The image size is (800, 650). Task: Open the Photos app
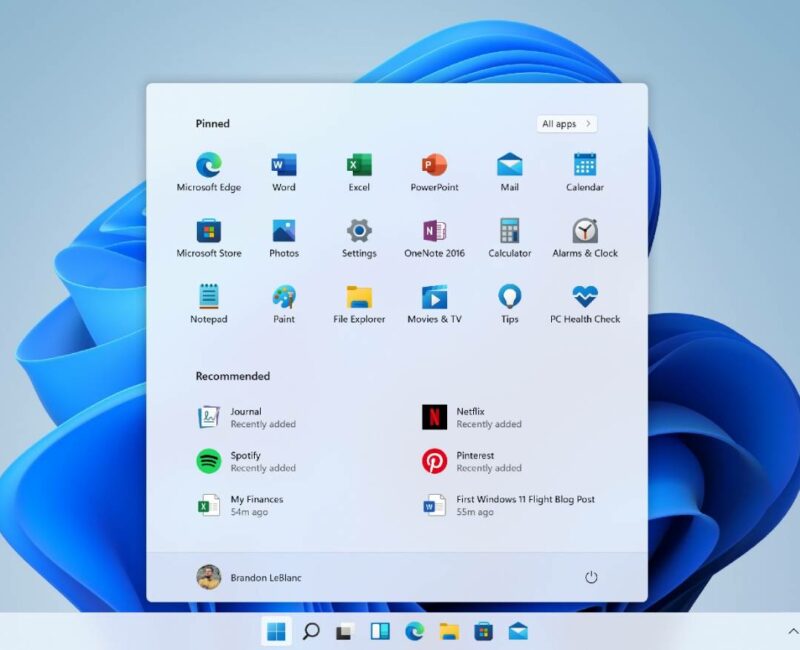point(284,238)
